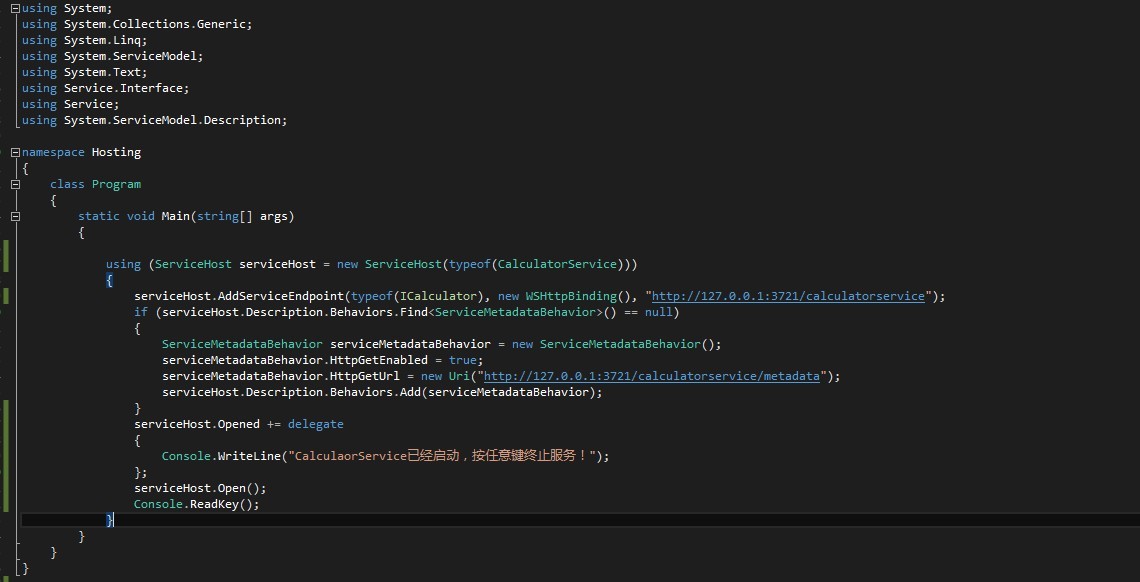This screenshot has width=1140, height=582.
Task: Click 'using System.Text;' line
Action: pyautogui.click(x=84, y=72)
